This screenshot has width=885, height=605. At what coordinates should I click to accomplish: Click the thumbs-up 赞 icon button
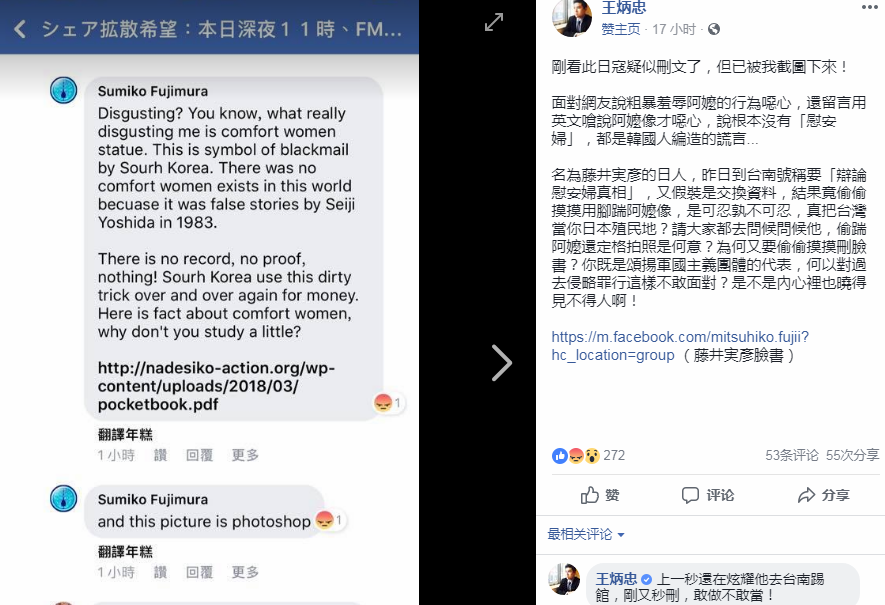click(x=600, y=496)
